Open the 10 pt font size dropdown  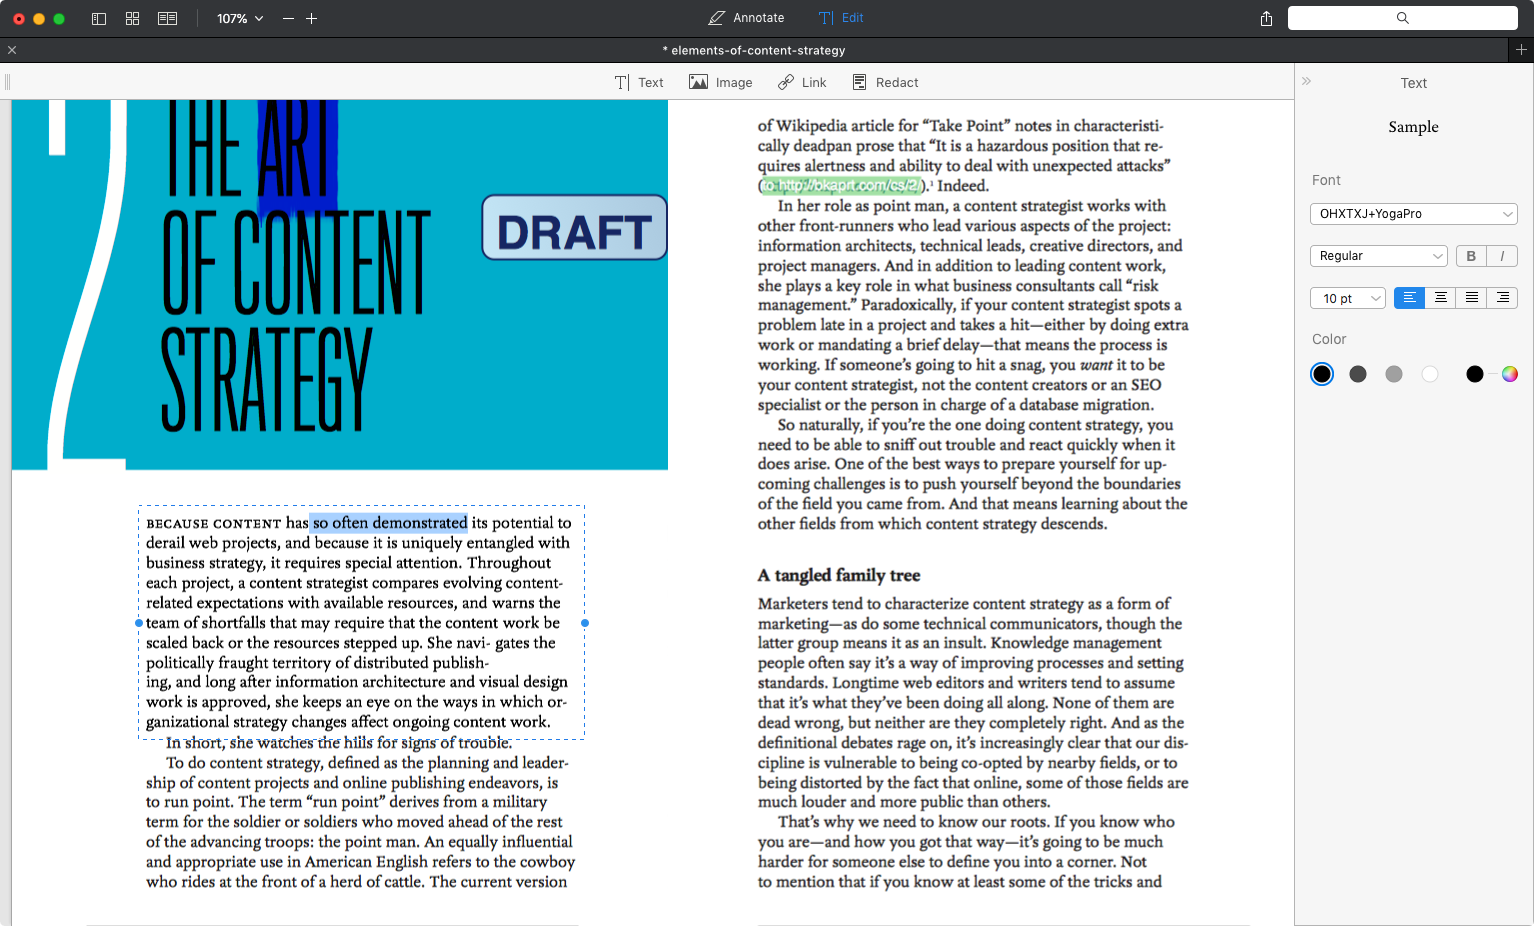click(x=1347, y=298)
